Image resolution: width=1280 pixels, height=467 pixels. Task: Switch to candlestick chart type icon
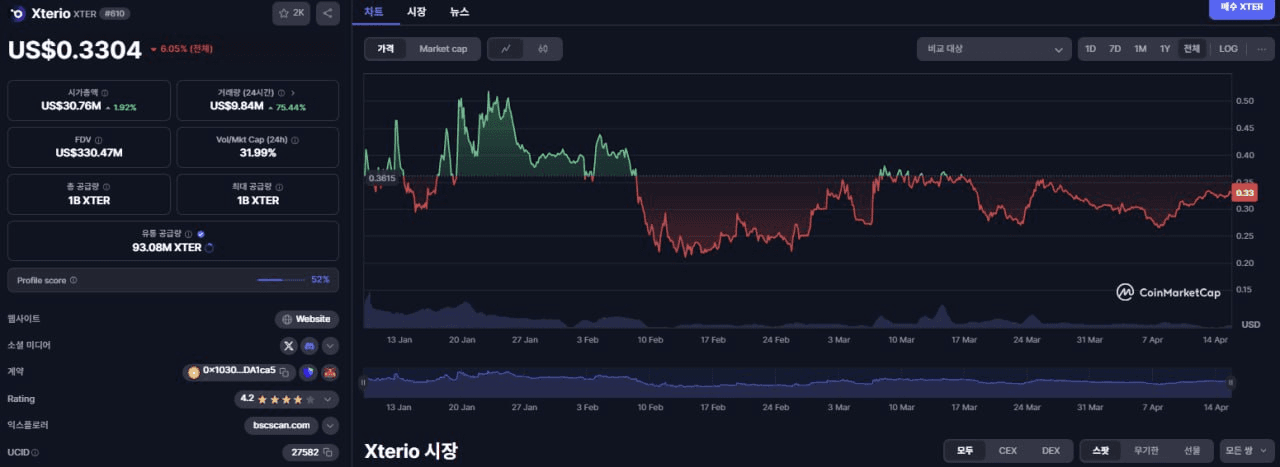(x=542, y=49)
